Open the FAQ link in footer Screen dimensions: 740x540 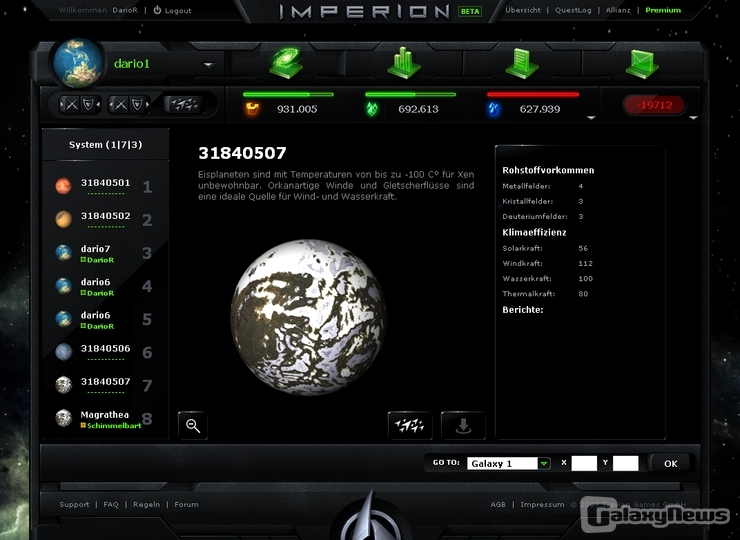[111, 505]
